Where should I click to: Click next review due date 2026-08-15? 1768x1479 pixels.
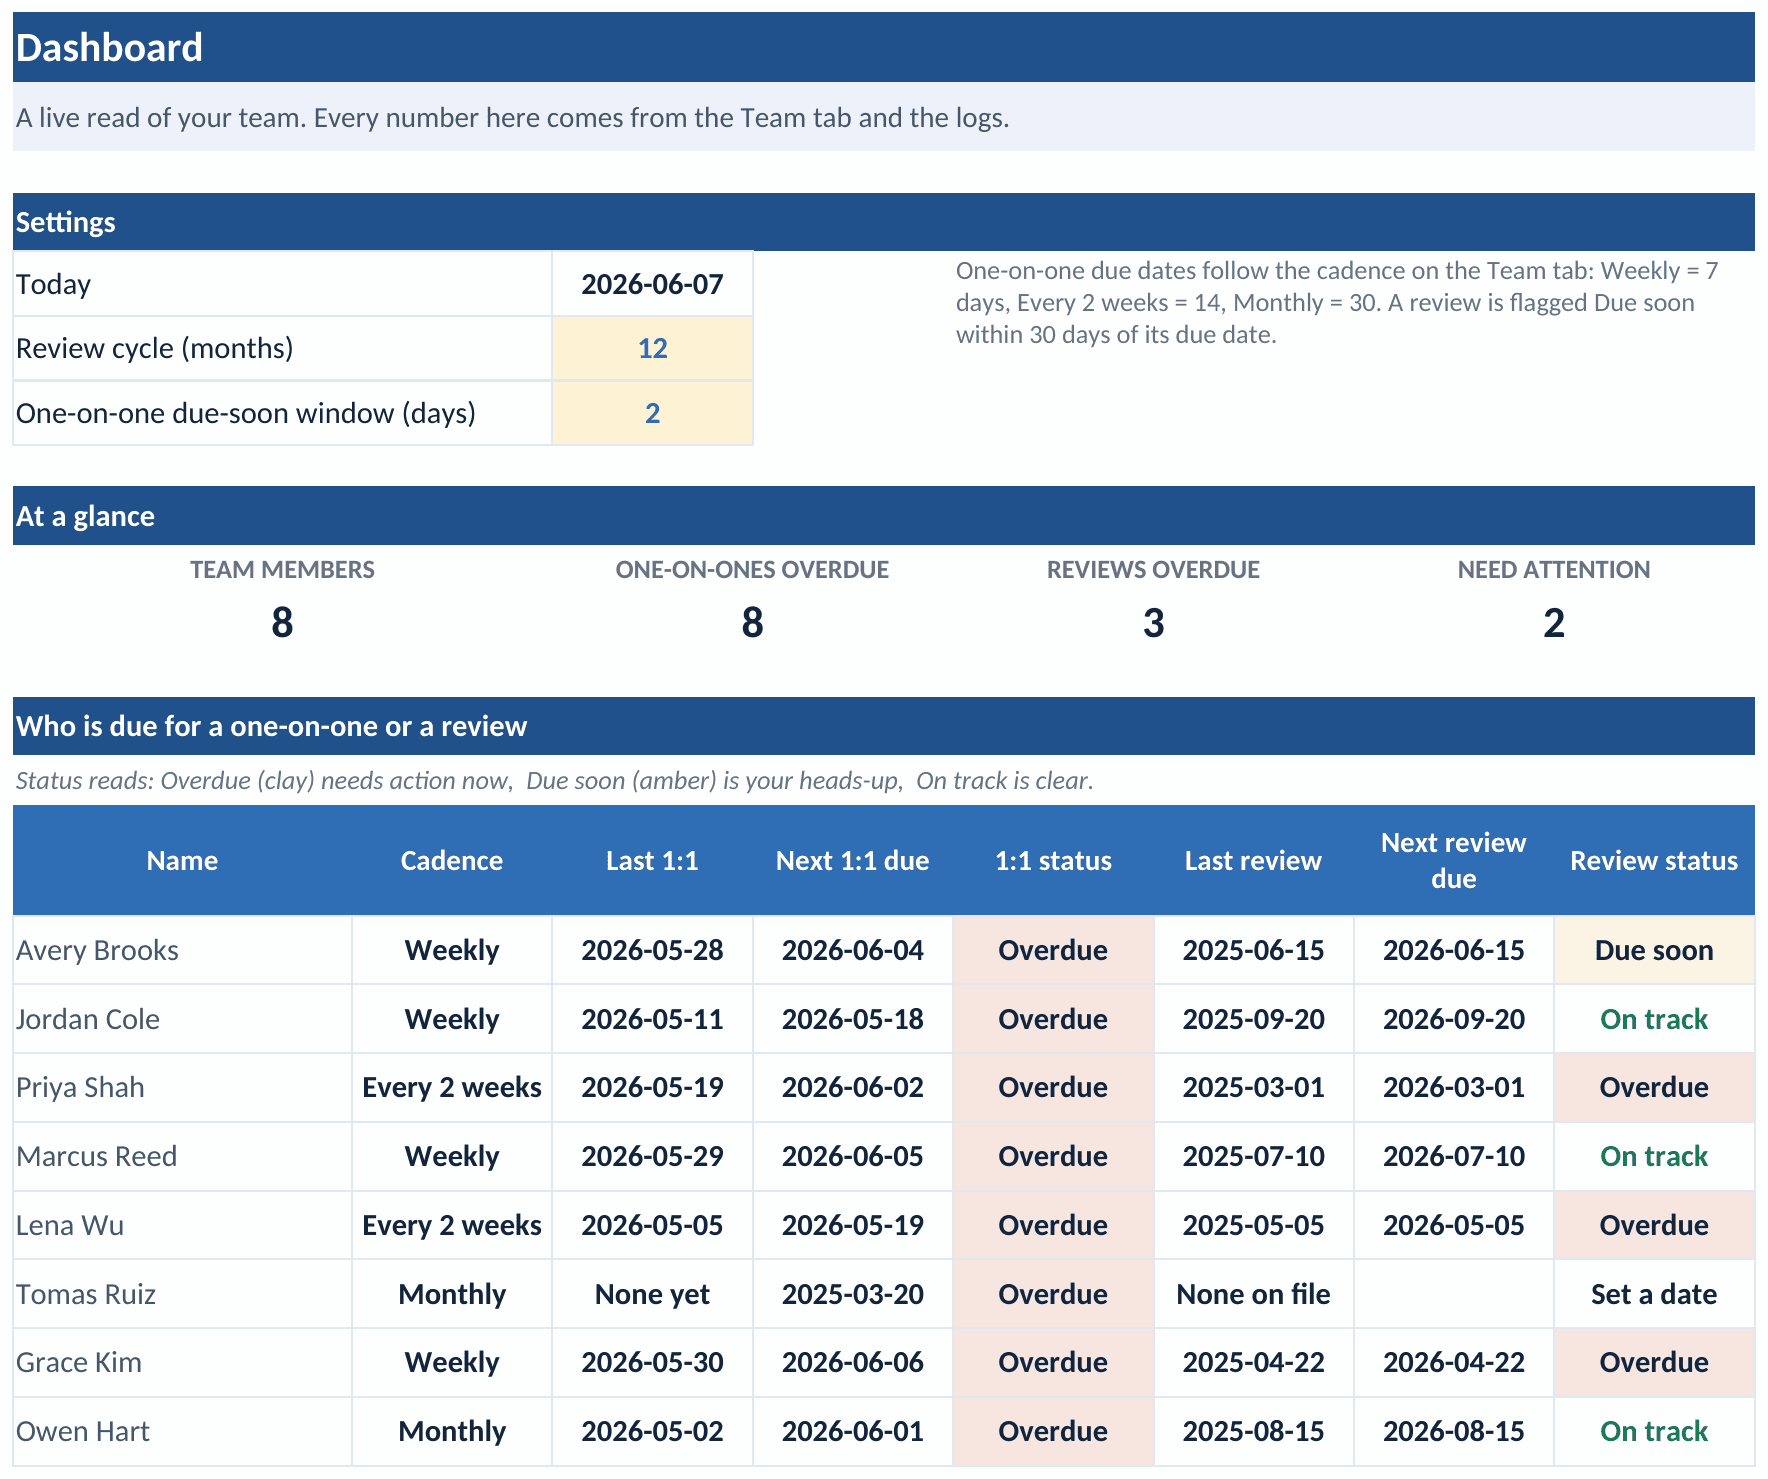(x=1453, y=1431)
